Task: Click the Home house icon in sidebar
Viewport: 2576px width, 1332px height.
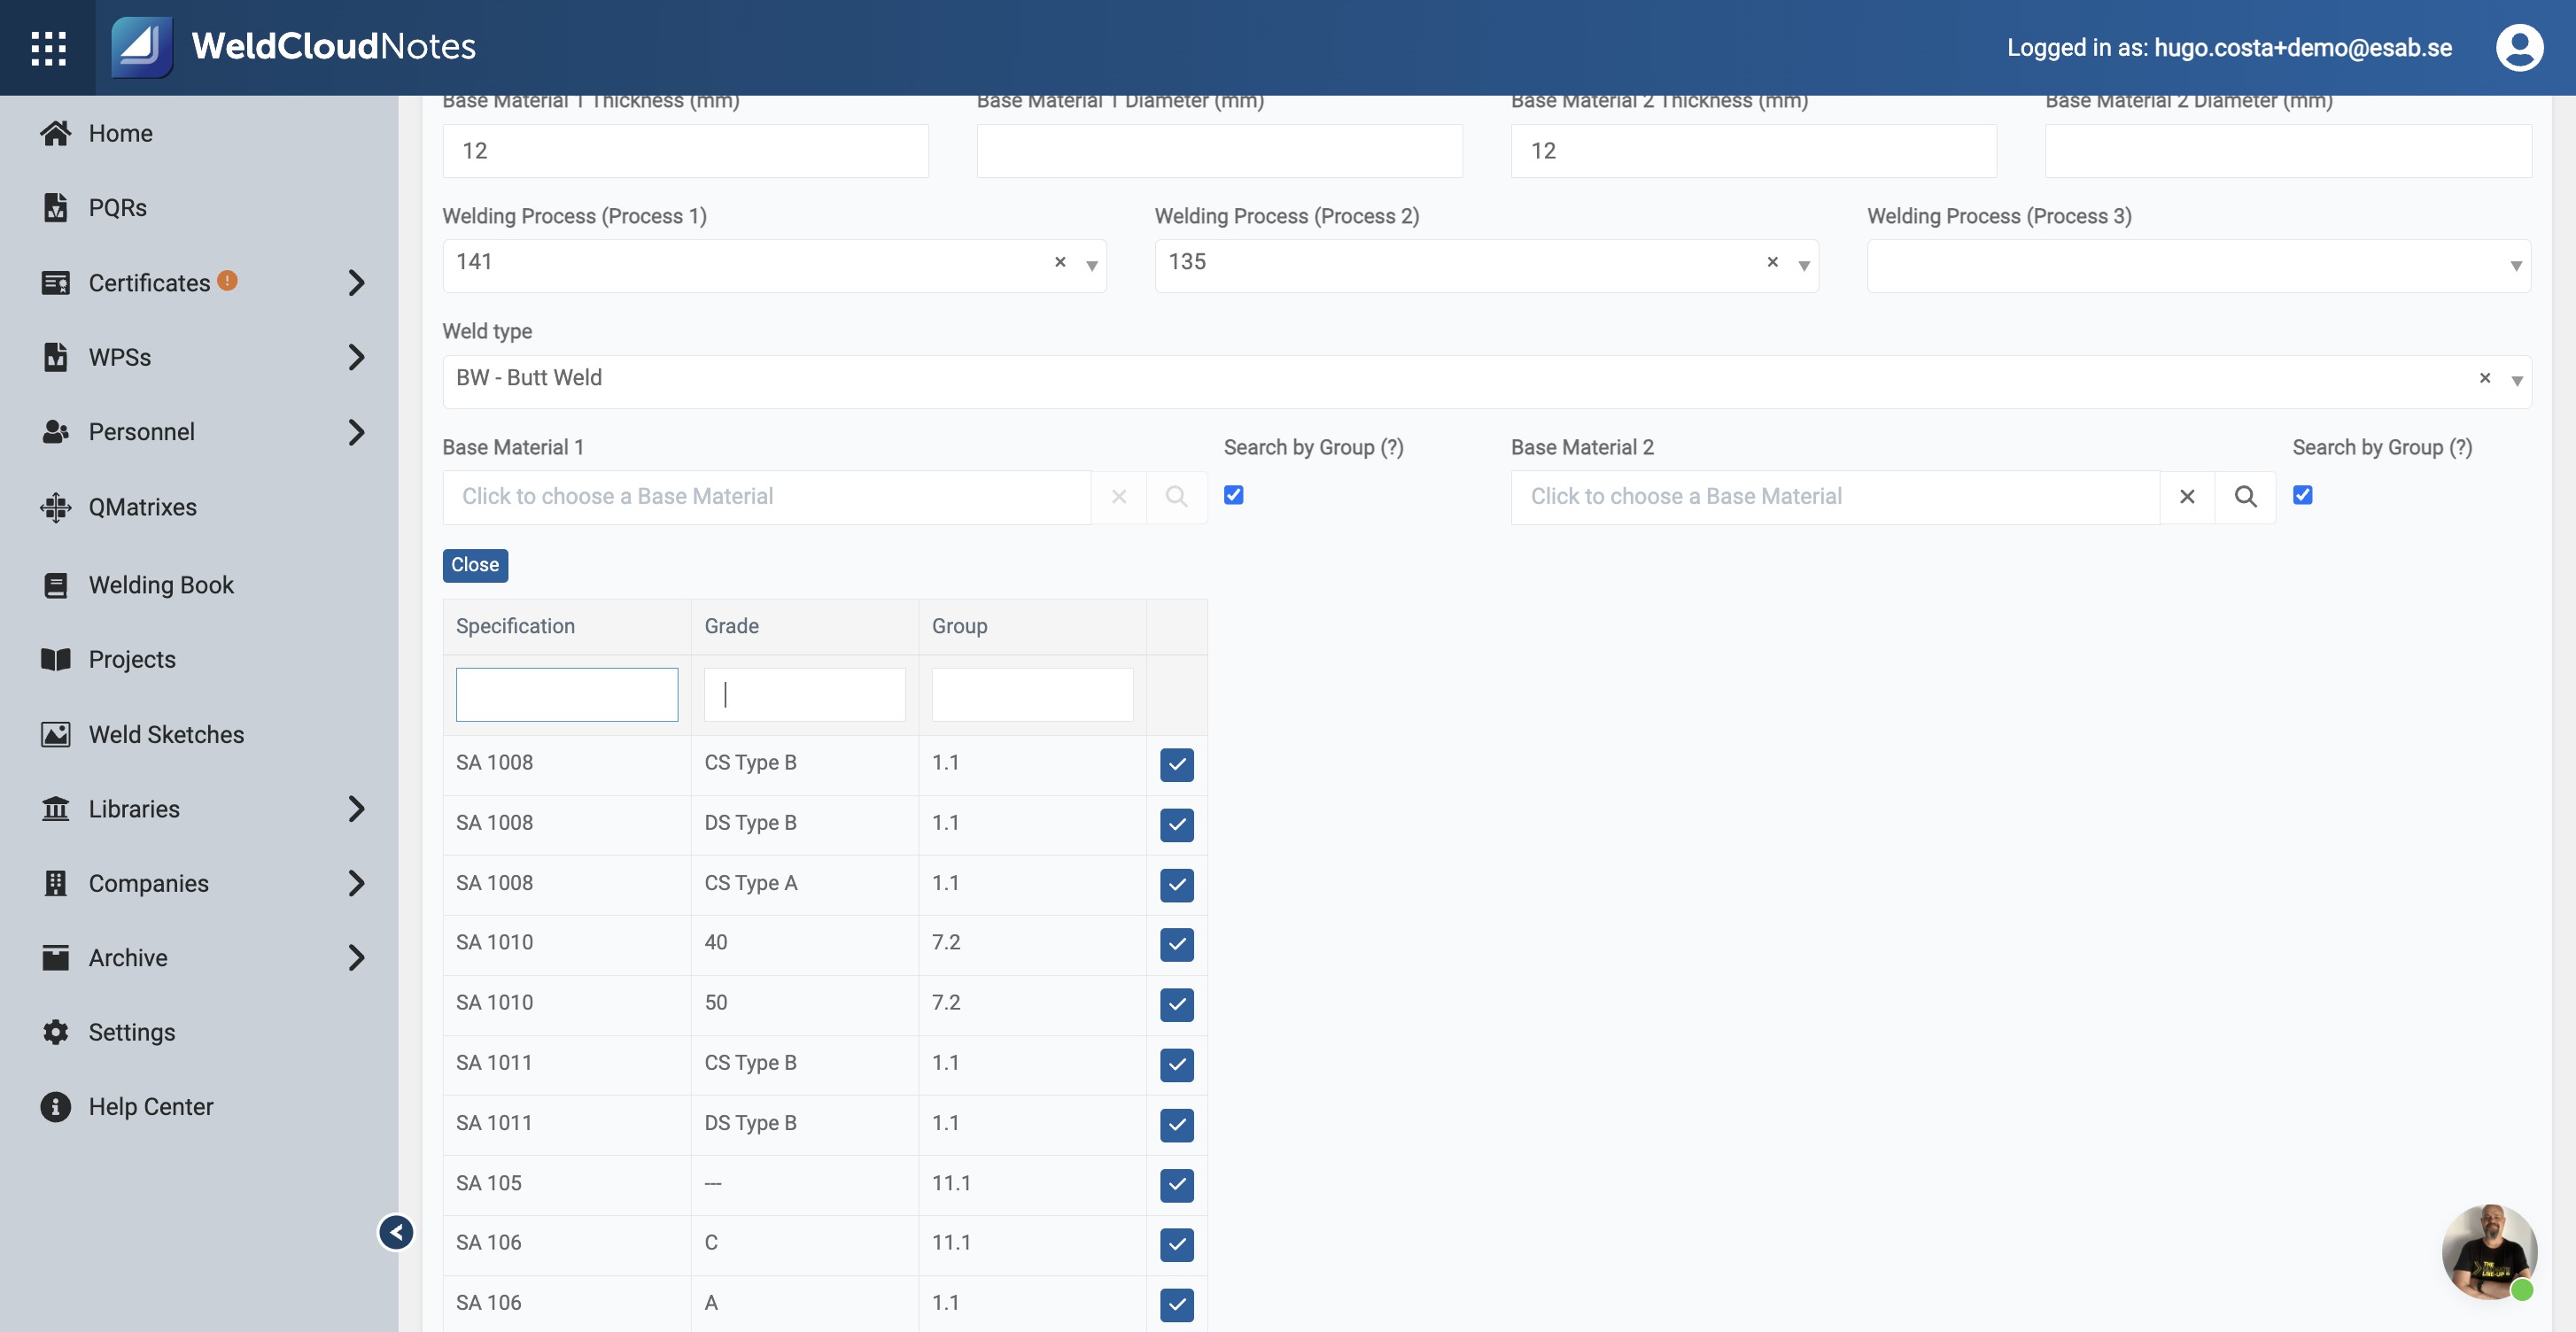Action: (56, 133)
